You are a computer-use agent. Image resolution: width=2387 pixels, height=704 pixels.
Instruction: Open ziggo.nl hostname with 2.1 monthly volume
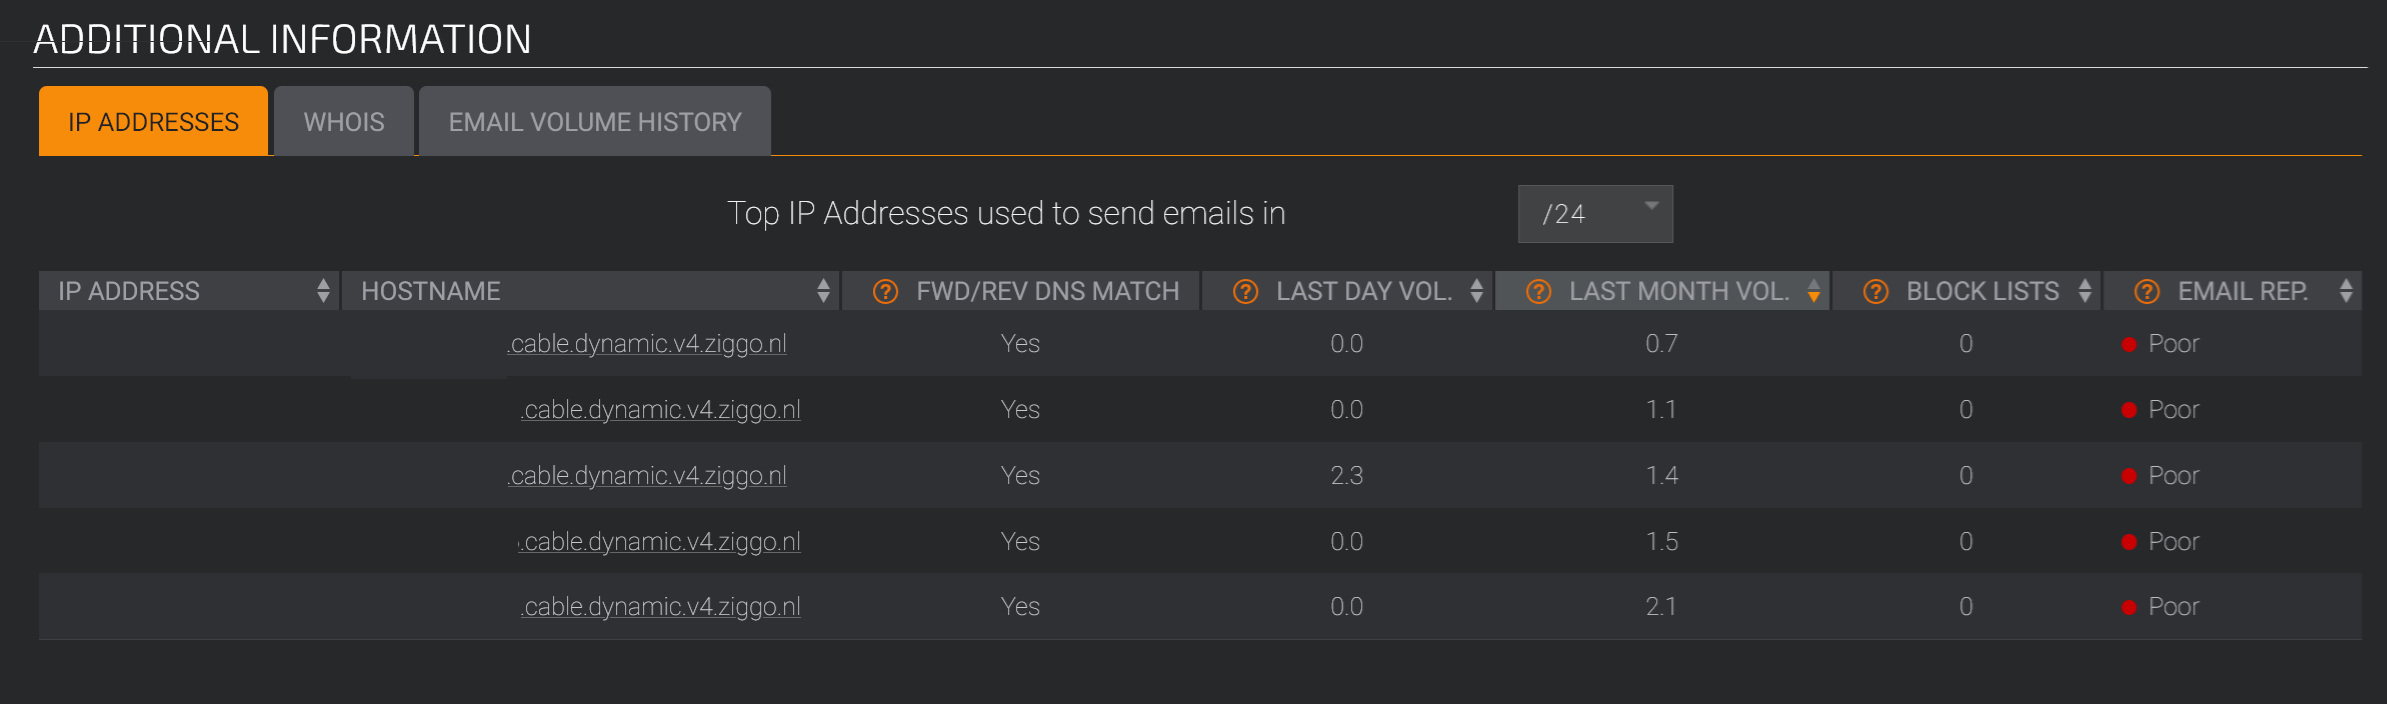661,607
